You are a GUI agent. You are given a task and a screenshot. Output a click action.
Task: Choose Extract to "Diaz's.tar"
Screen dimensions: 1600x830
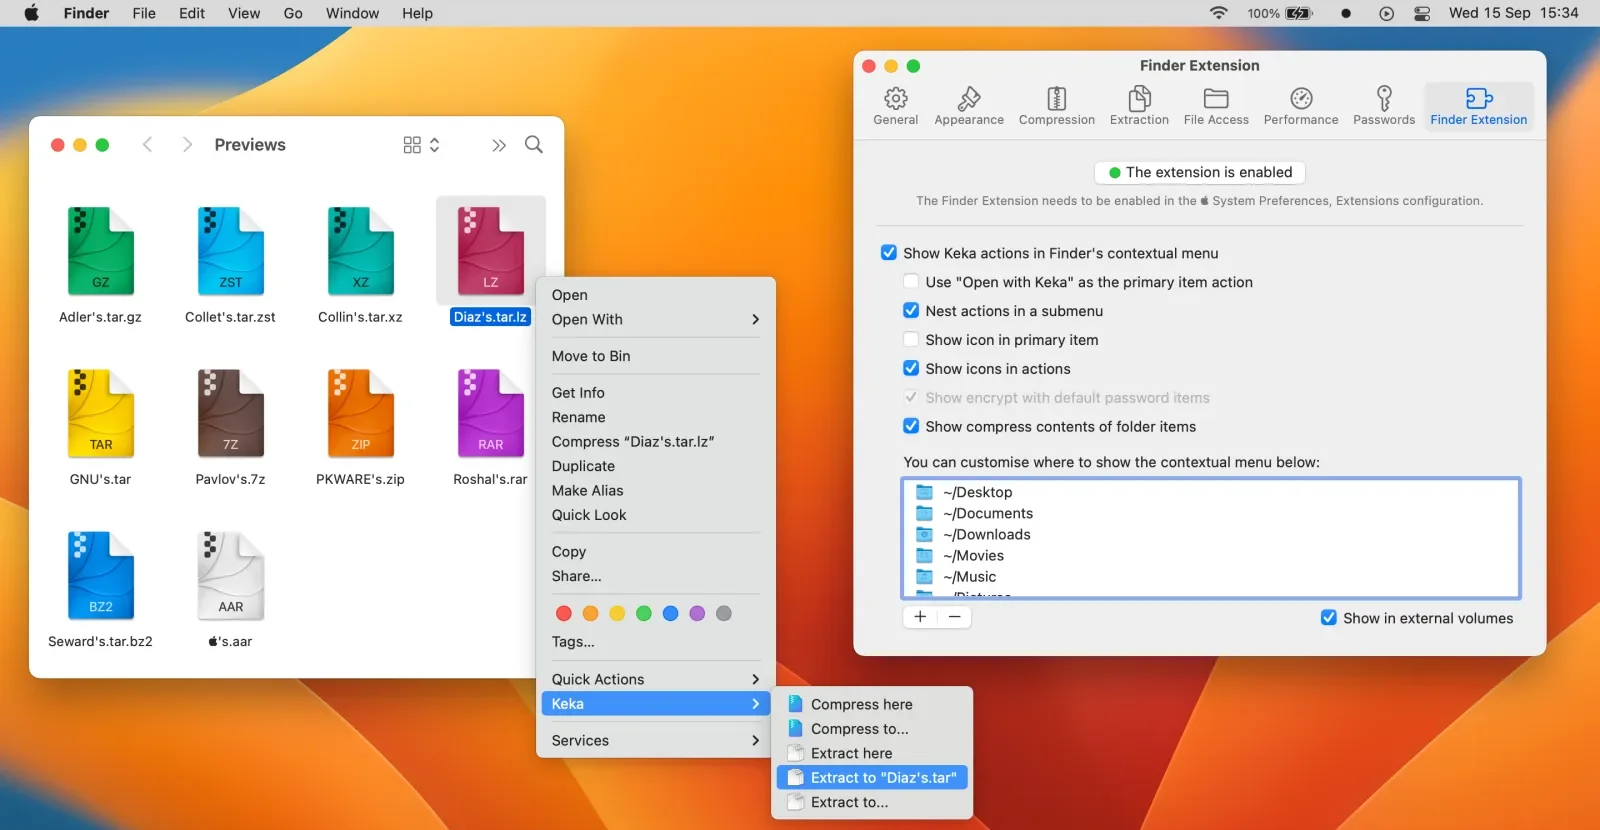pos(873,778)
